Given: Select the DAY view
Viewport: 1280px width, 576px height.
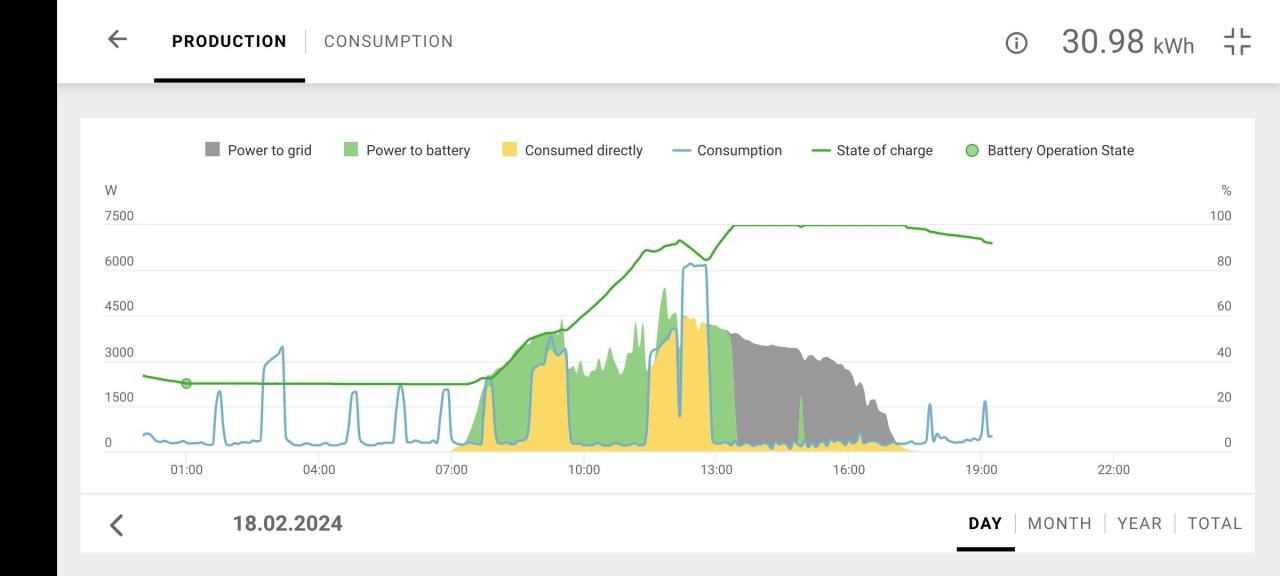Looking at the screenshot, I should coord(985,523).
